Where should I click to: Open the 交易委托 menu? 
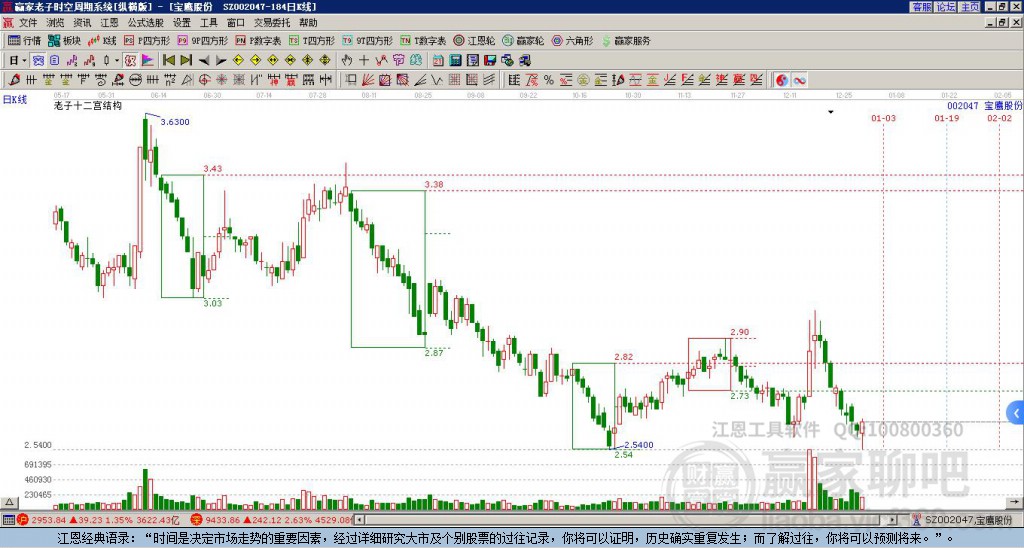pyautogui.click(x=272, y=23)
